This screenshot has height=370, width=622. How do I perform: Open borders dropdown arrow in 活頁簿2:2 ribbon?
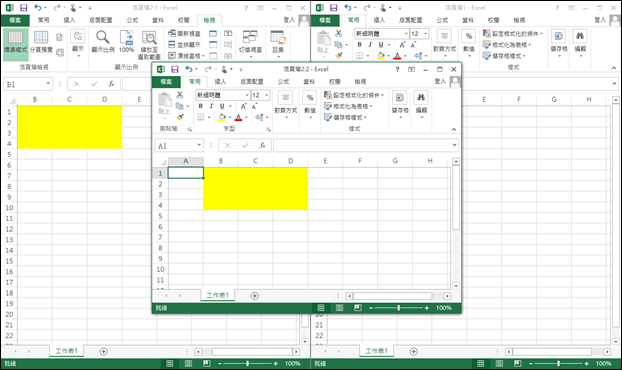point(209,117)
